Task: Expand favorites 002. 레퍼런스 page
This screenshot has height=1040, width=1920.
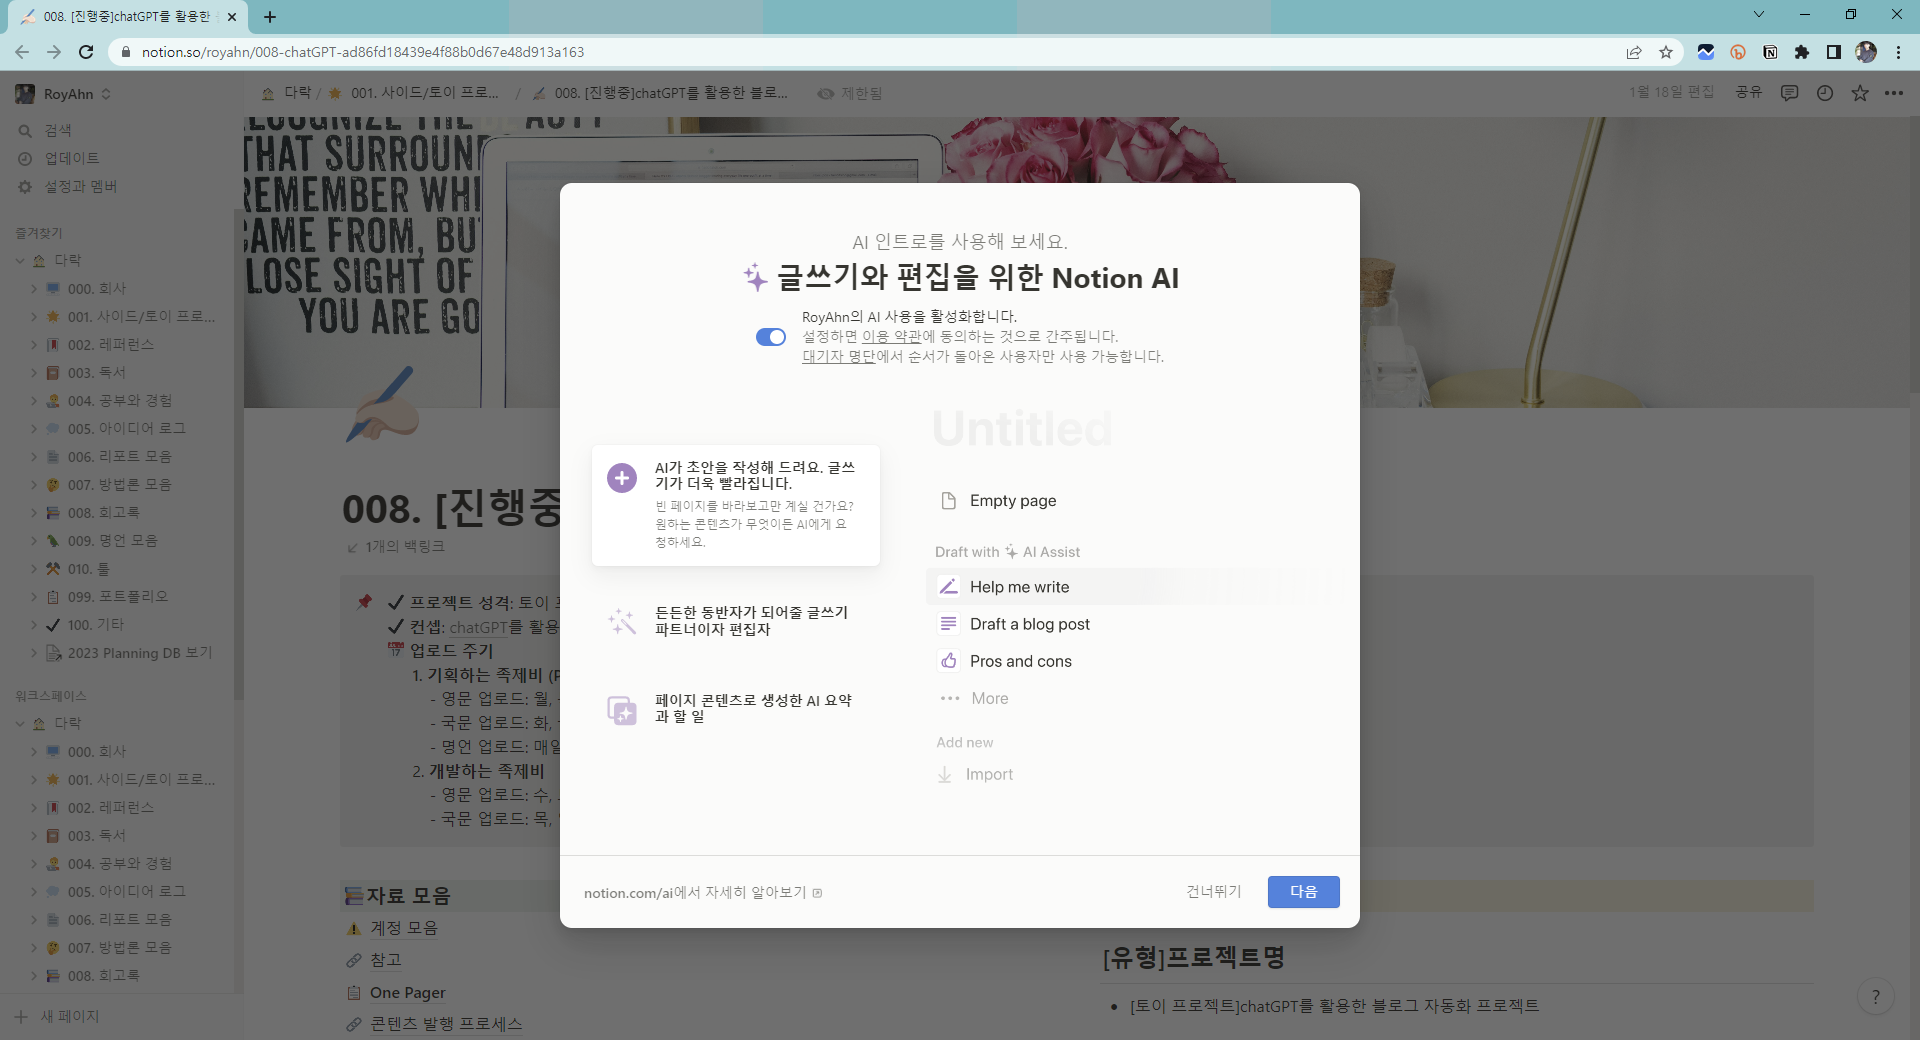Action: point(34,345)
